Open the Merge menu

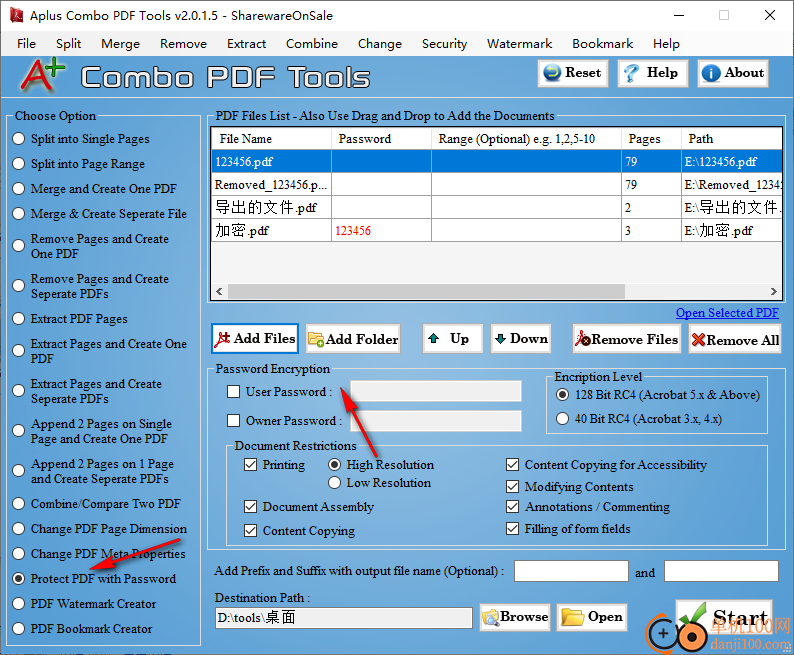121,44
